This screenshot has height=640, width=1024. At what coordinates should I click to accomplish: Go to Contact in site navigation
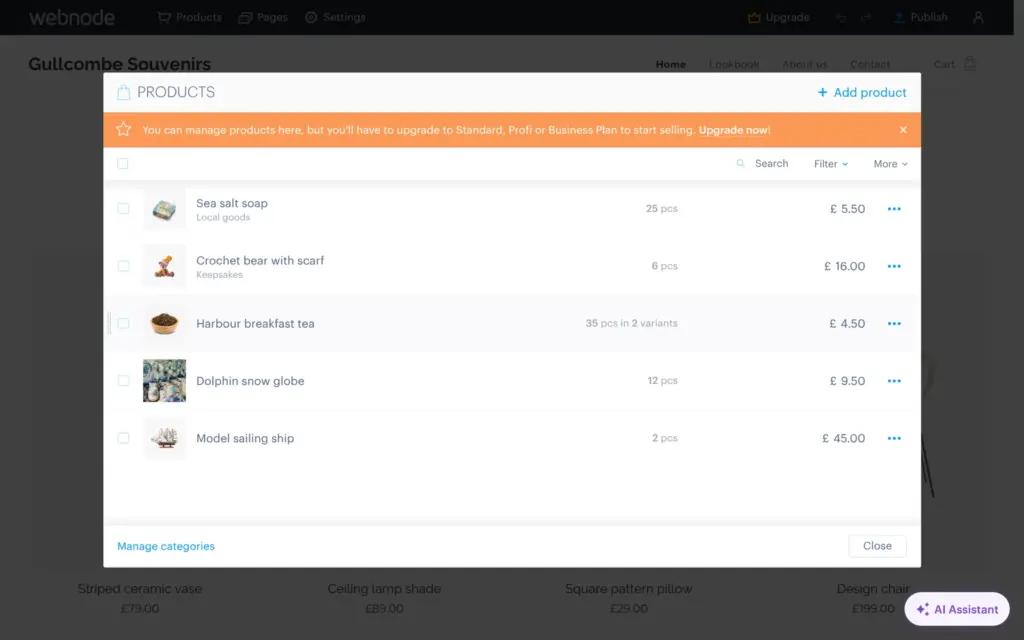(870, 64)
